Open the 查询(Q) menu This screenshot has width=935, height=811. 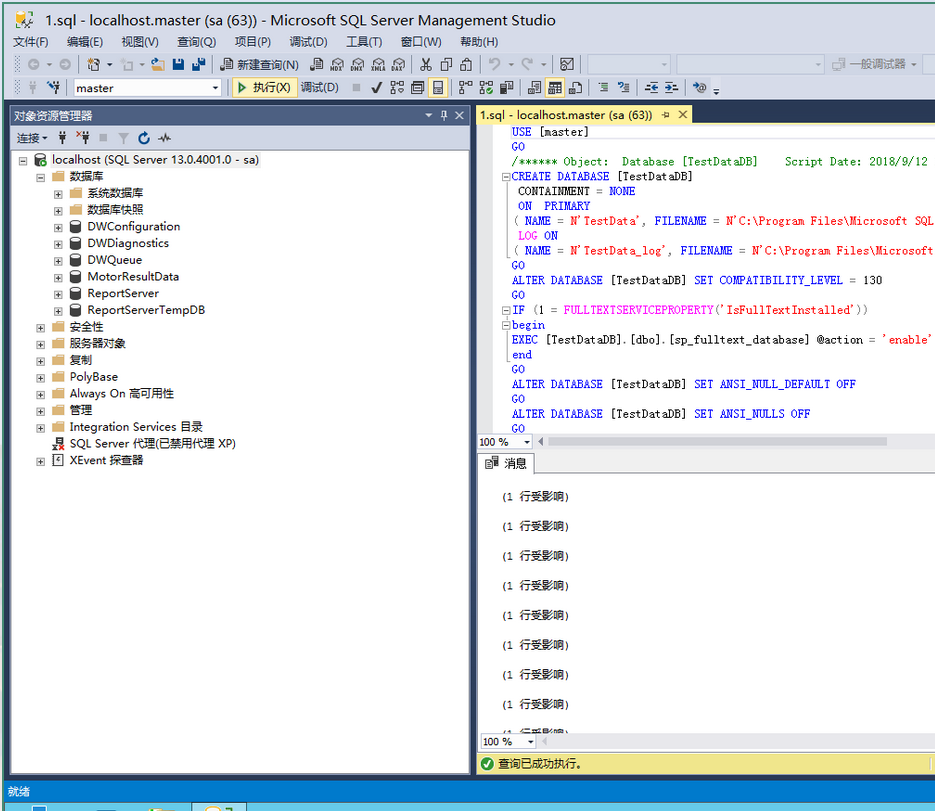[196, 41]
